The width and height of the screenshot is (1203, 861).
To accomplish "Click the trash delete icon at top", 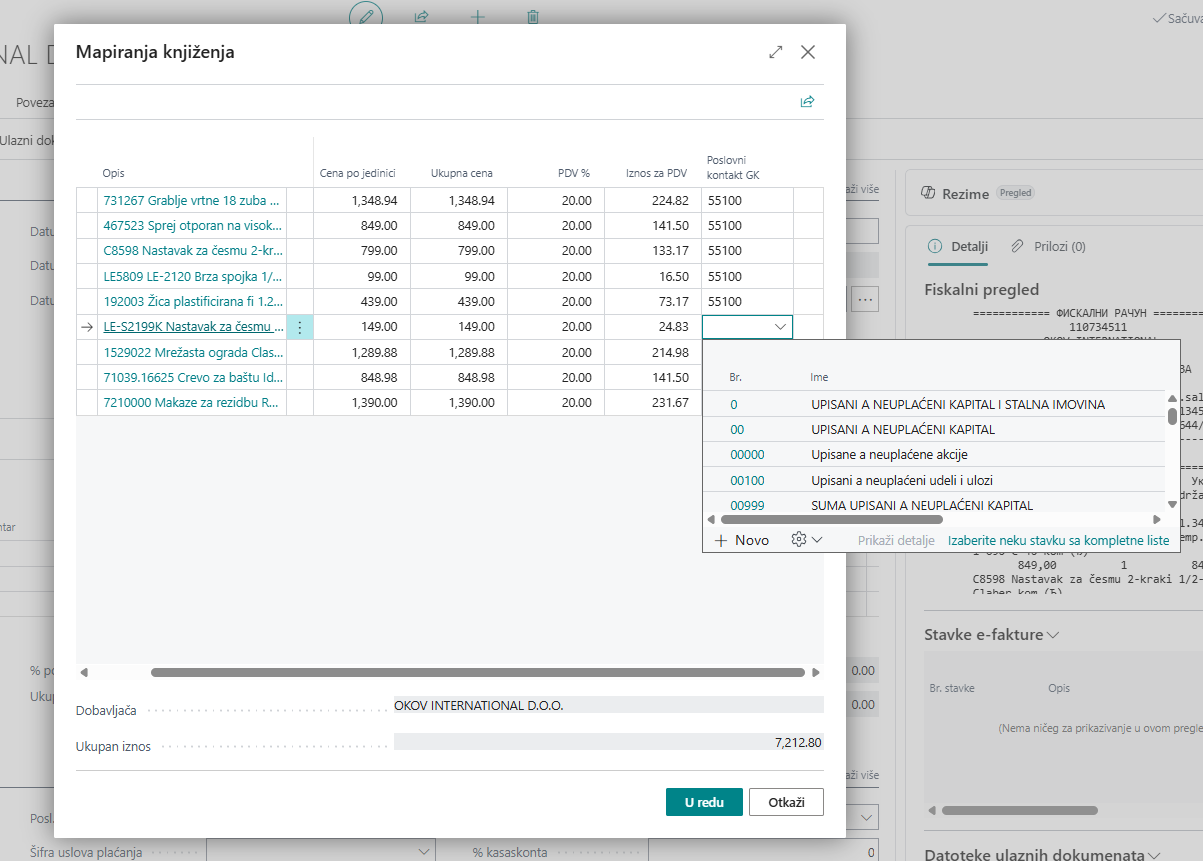I will click(x=533, y=17).
